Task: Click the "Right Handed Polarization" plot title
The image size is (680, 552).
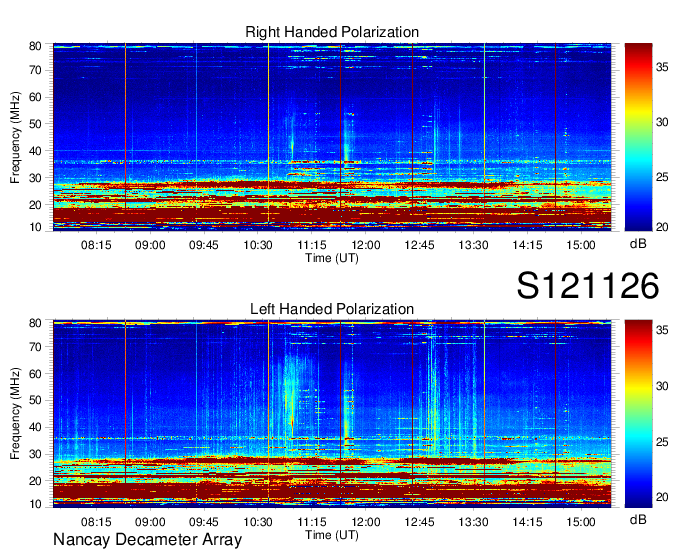Action: [x=332, y=32]
